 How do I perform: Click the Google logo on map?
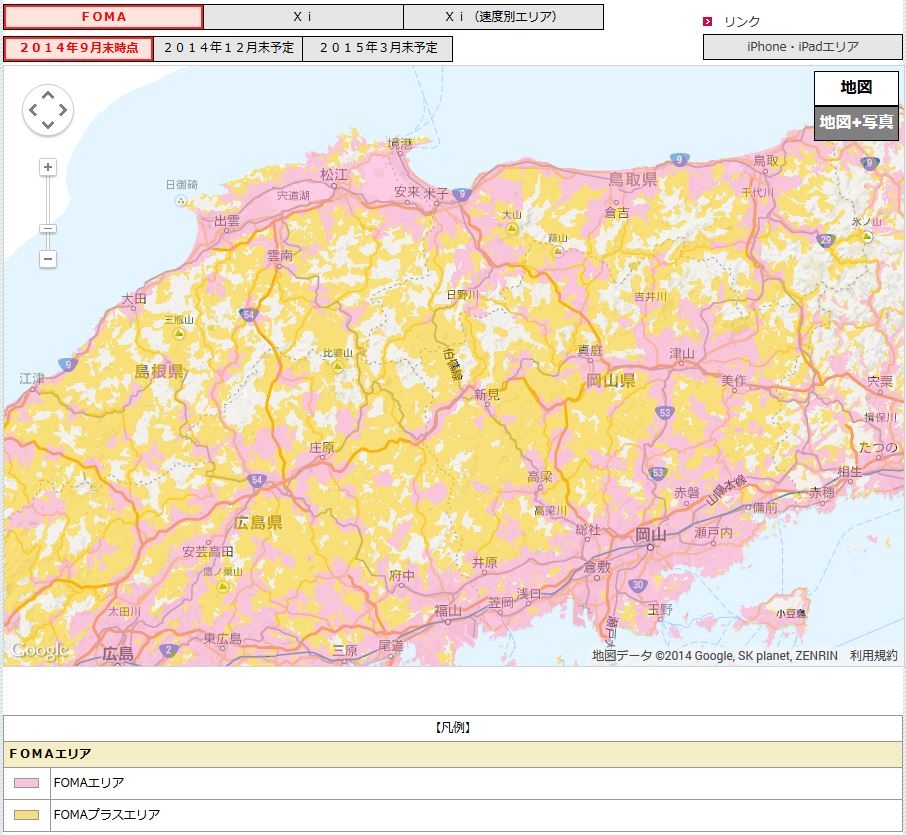pyautogui.click(x=39, y=651)
